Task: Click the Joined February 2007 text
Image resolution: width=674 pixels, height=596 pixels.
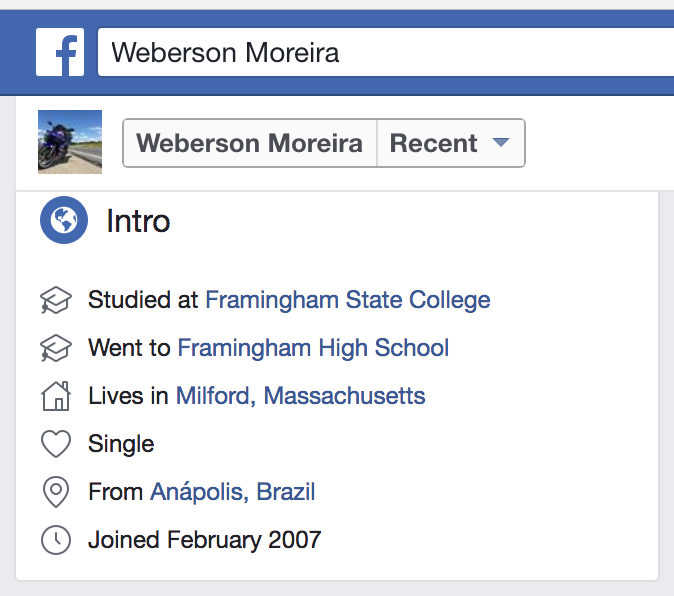Action: tap(204, 540)
